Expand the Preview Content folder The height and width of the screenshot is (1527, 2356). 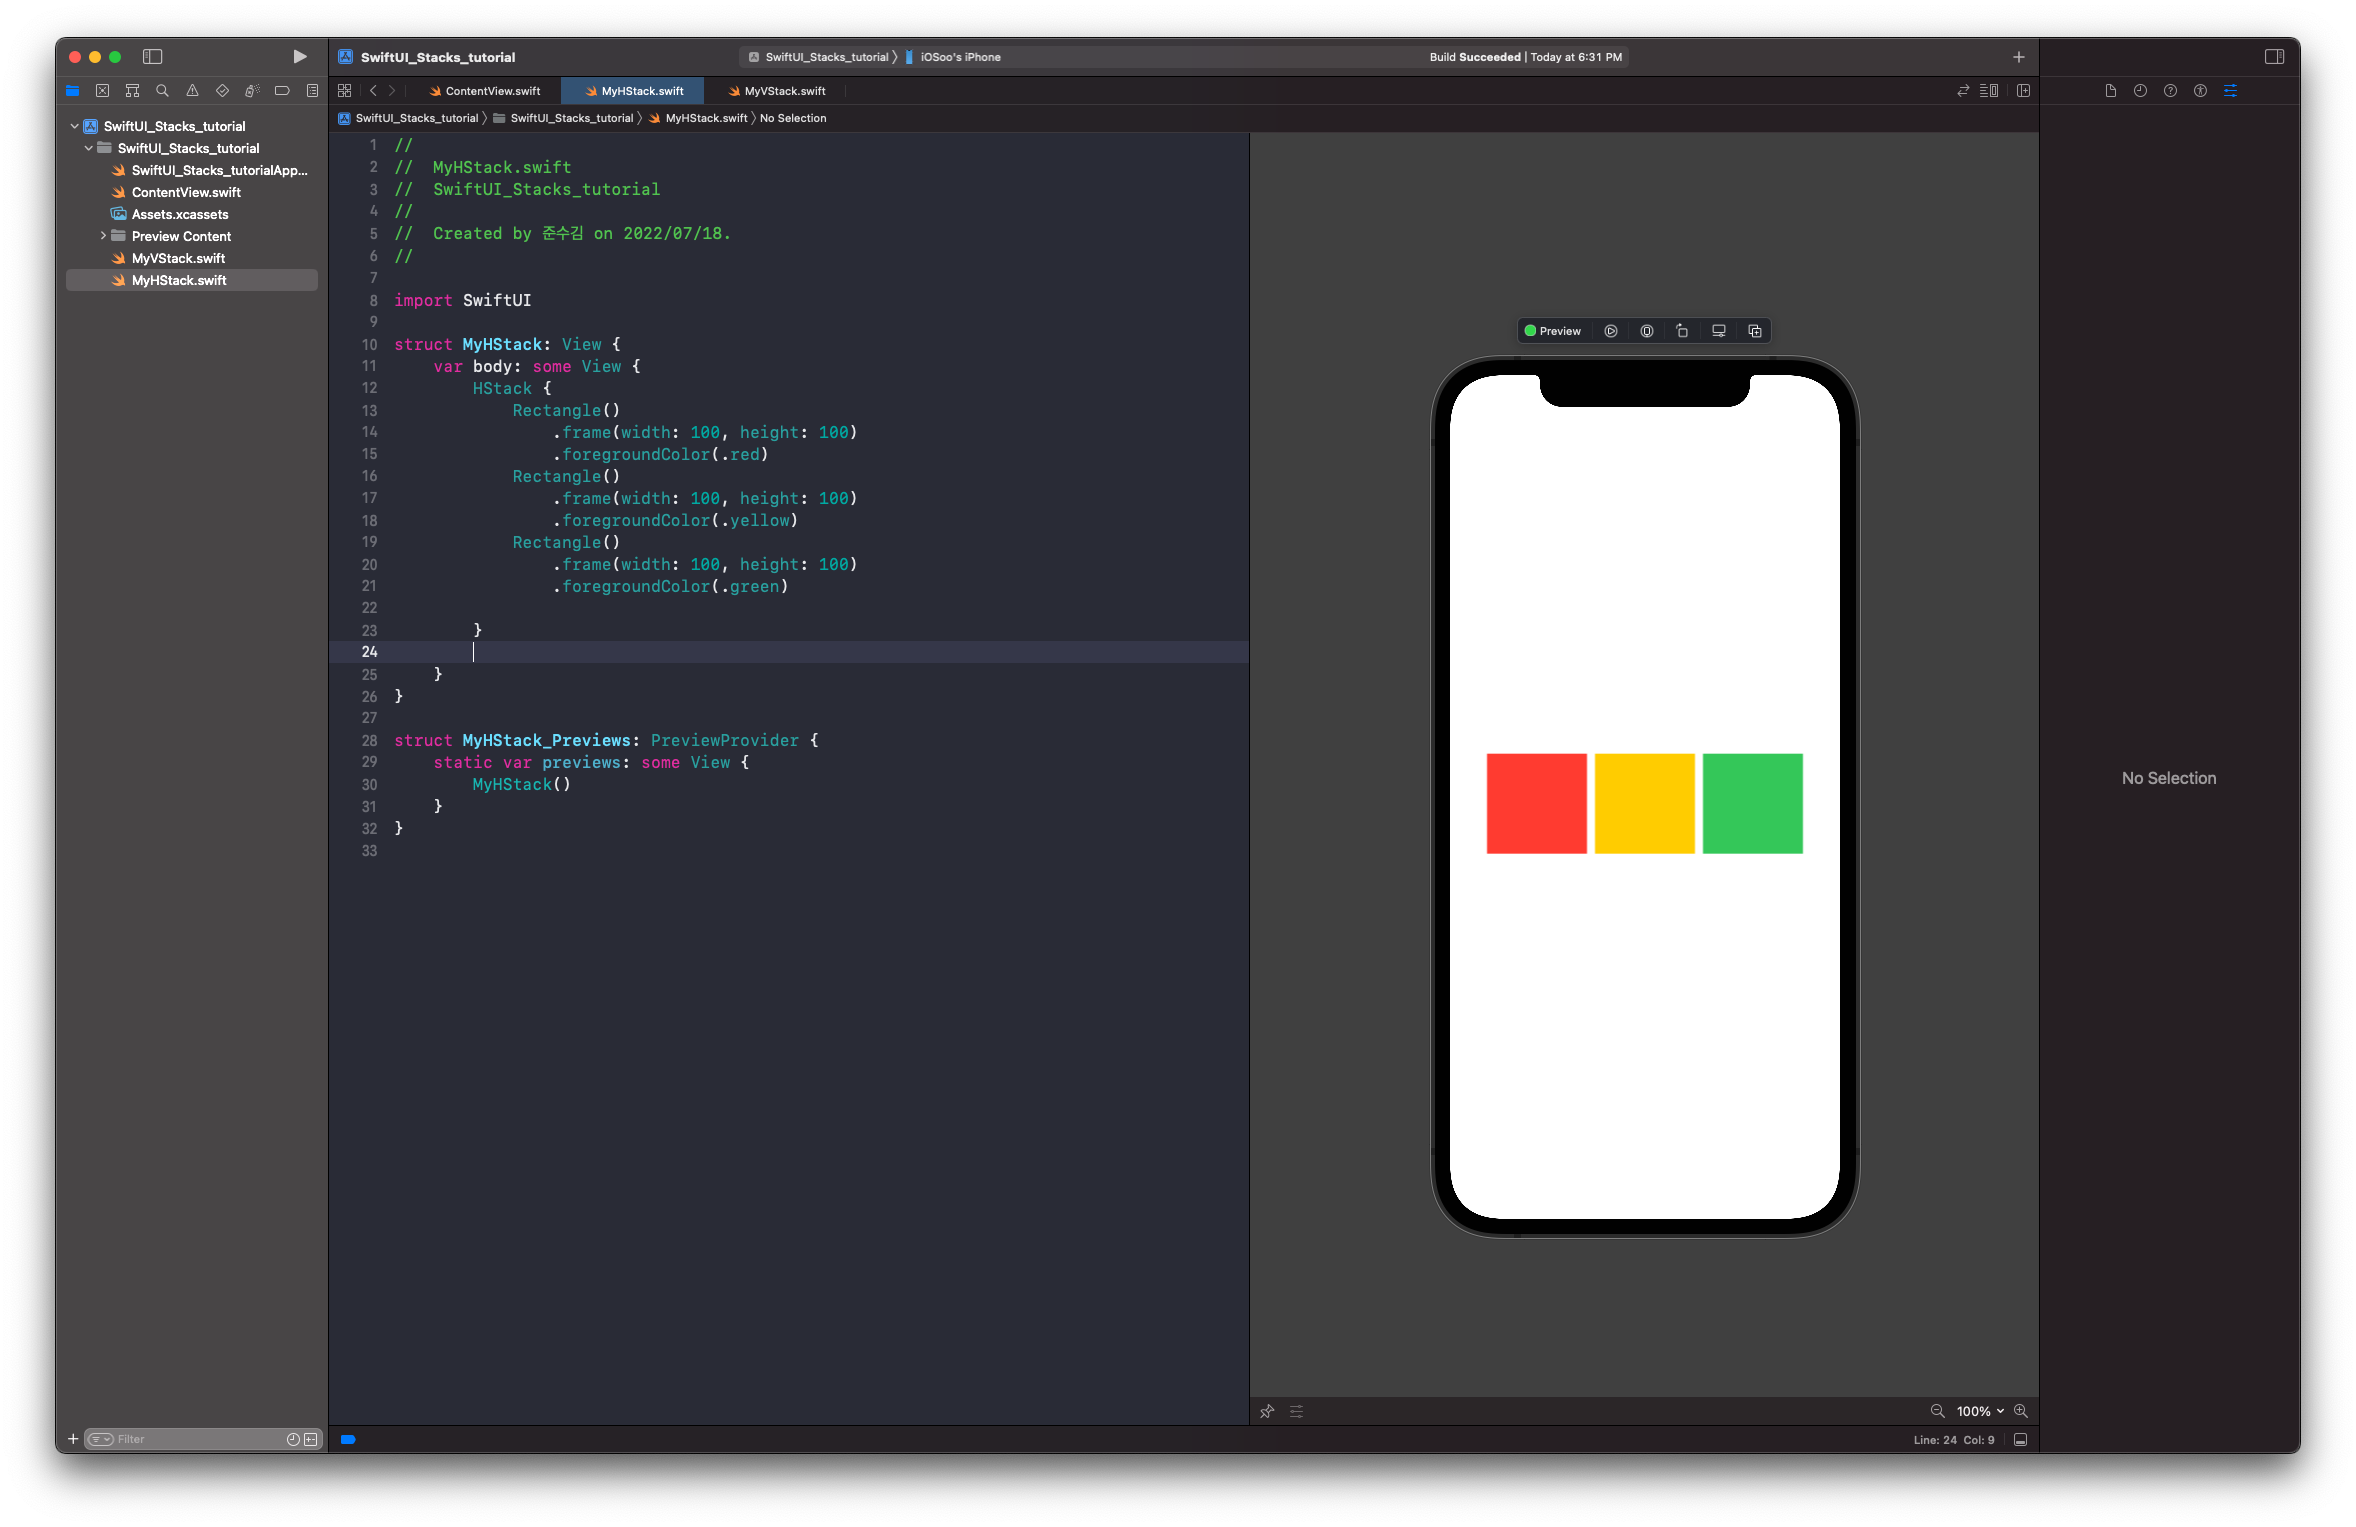[103, 236]
